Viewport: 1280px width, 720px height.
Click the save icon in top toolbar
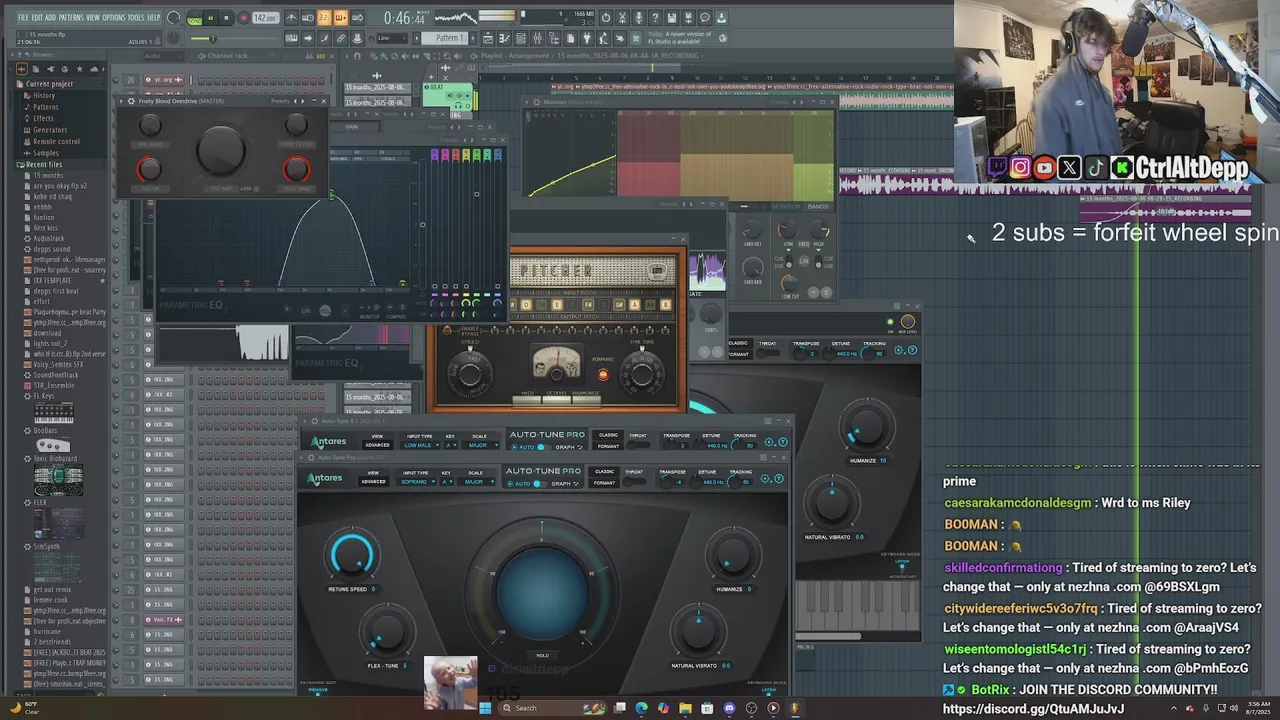672,18
